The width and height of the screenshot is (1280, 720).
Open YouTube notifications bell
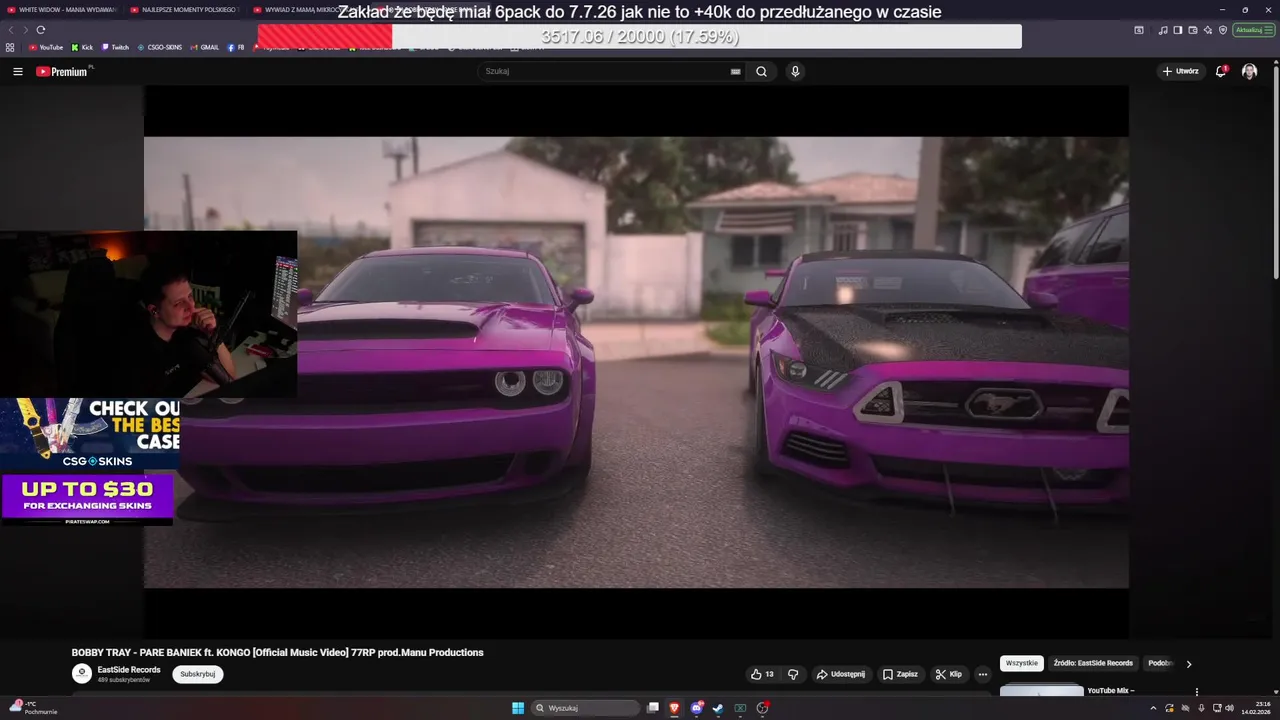1220,71
